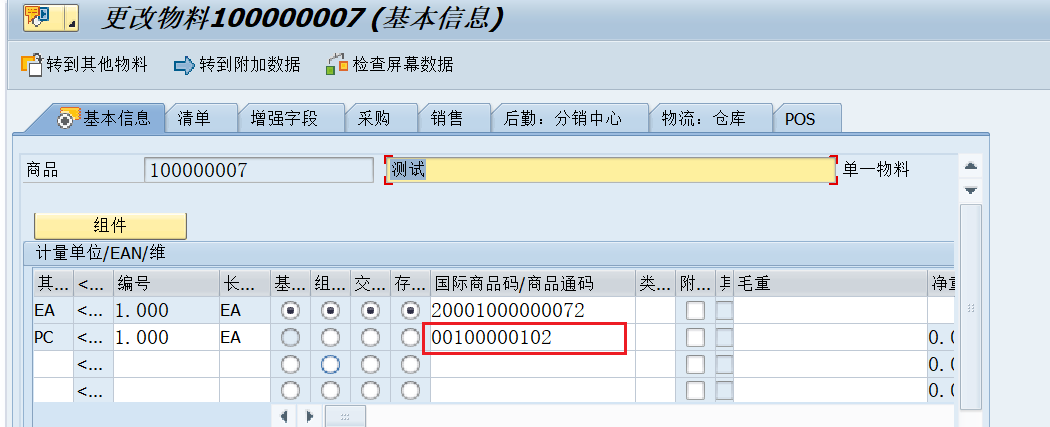Click the 毛重 cell in EA row
1050x427 pixels.
pyautogui.click(x=830, y=311)
